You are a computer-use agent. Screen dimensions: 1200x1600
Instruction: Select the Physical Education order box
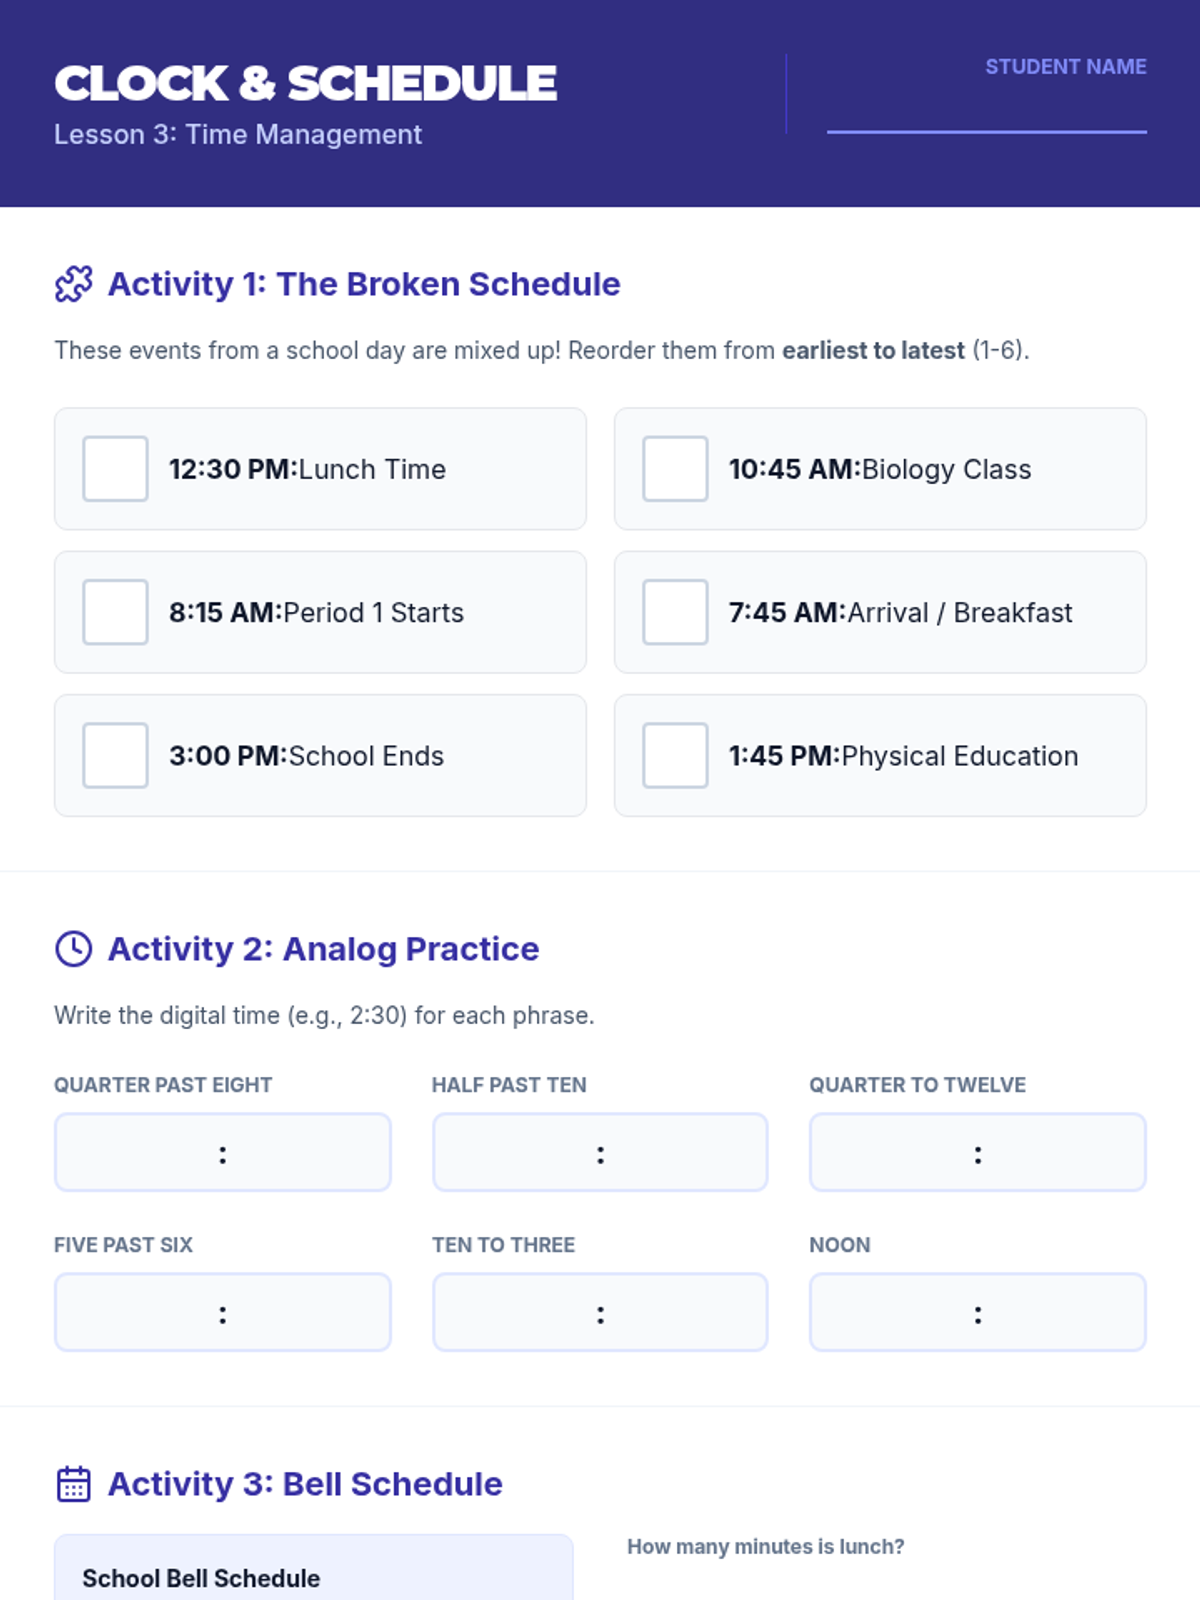[675, 756]
